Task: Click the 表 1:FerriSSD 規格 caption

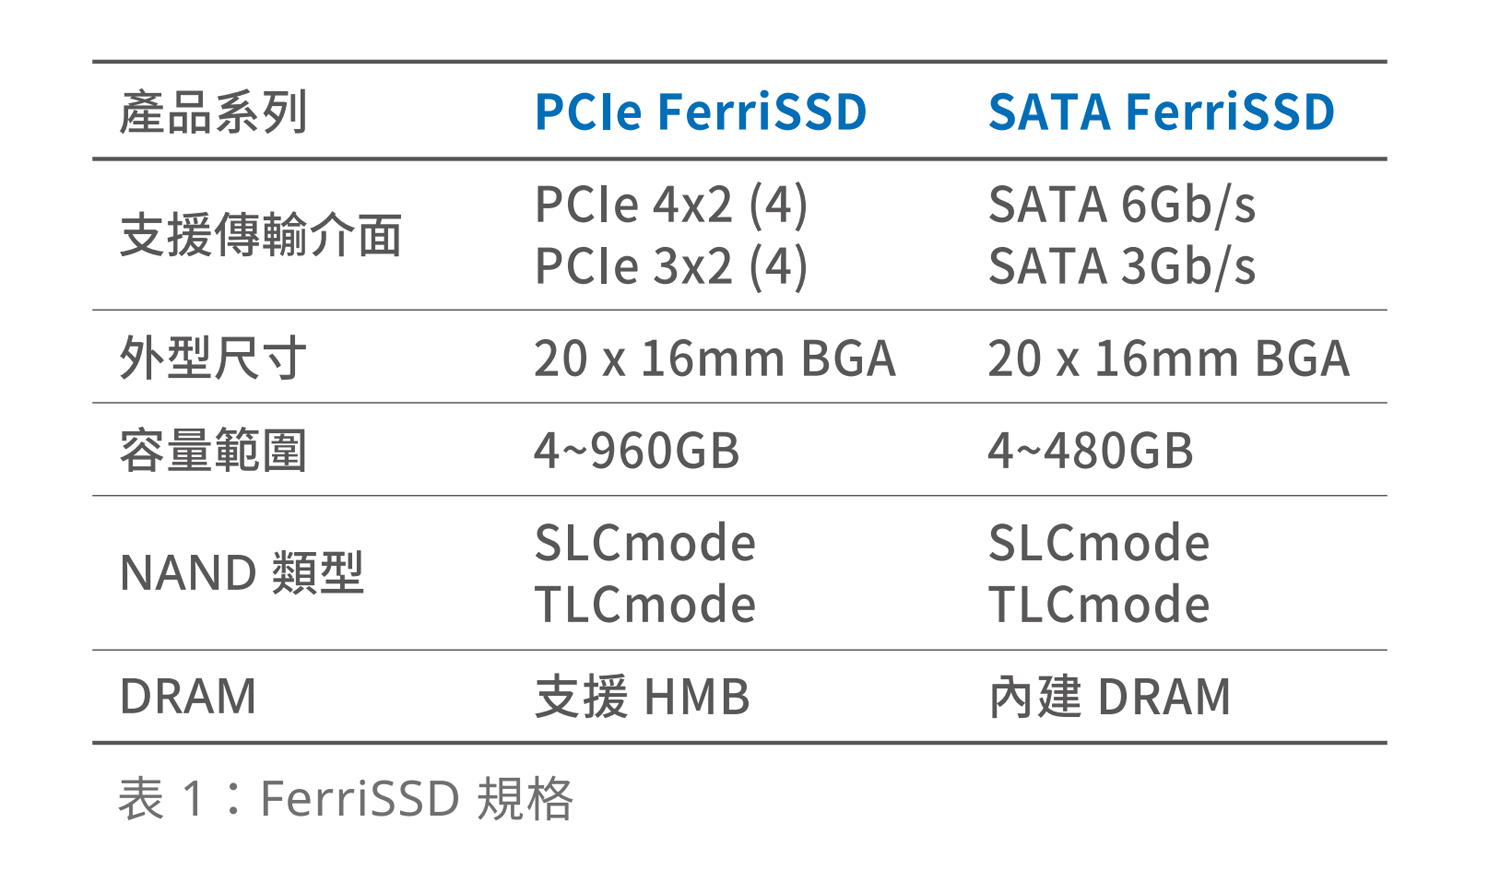Action: click(x=345, y=799)
